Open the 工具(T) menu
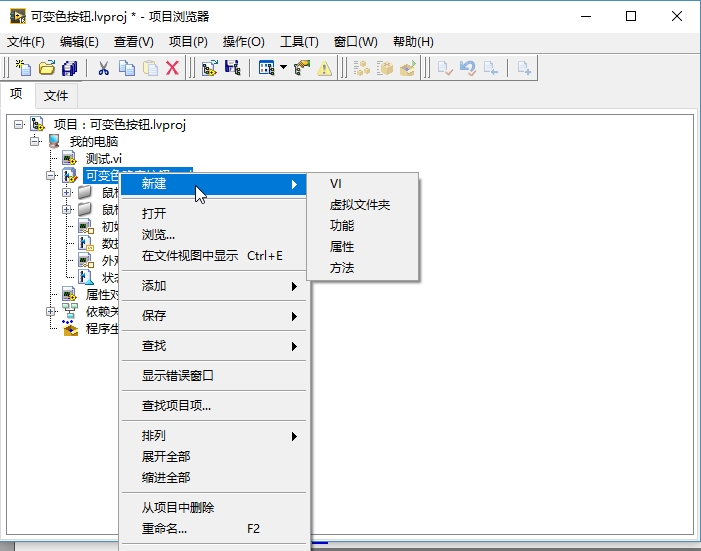The height and width of the screenshot is (551, 701). tap(299, 42)
